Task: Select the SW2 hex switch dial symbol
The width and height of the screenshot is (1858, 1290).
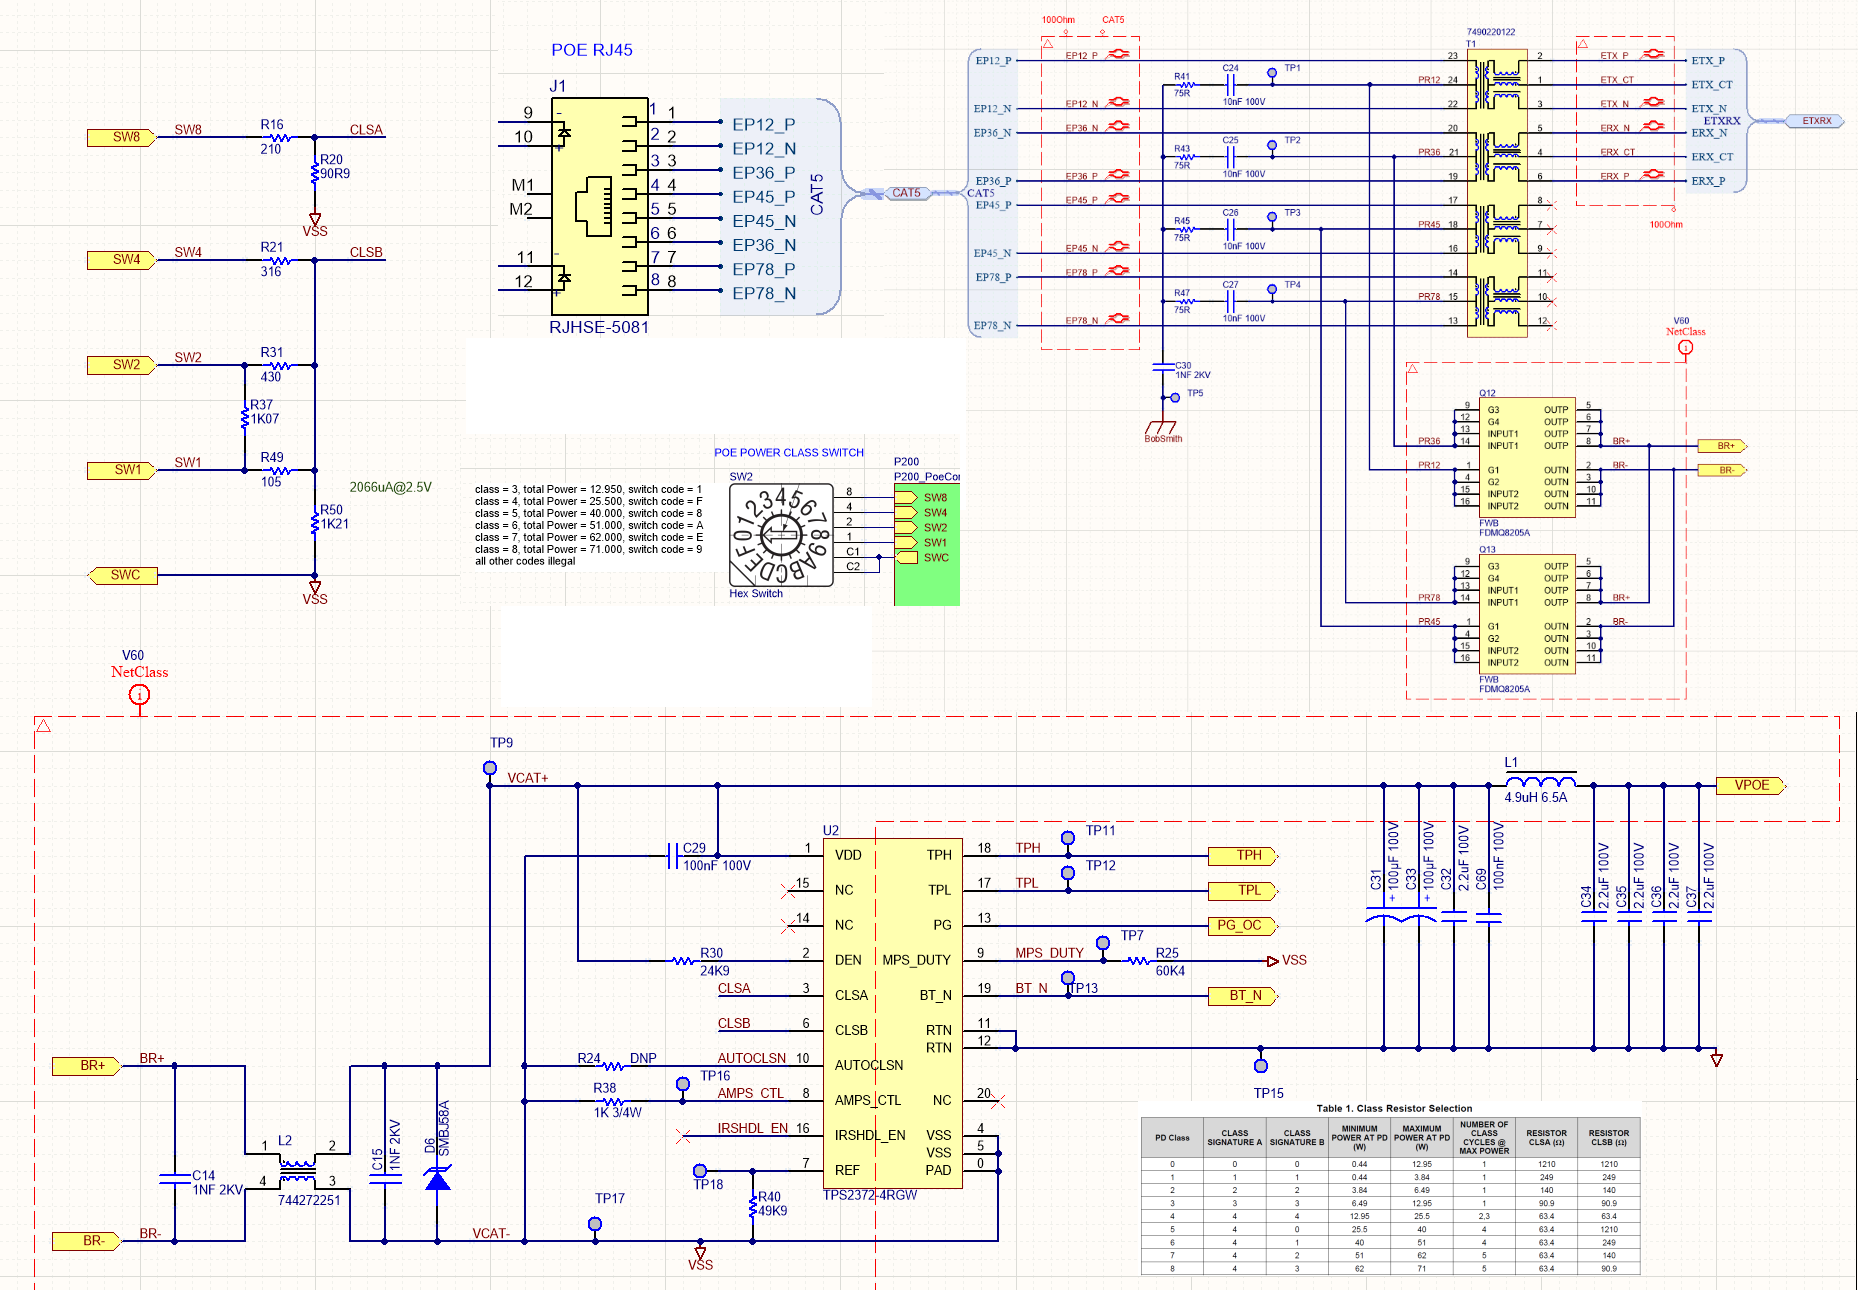Action: (781, 535)
